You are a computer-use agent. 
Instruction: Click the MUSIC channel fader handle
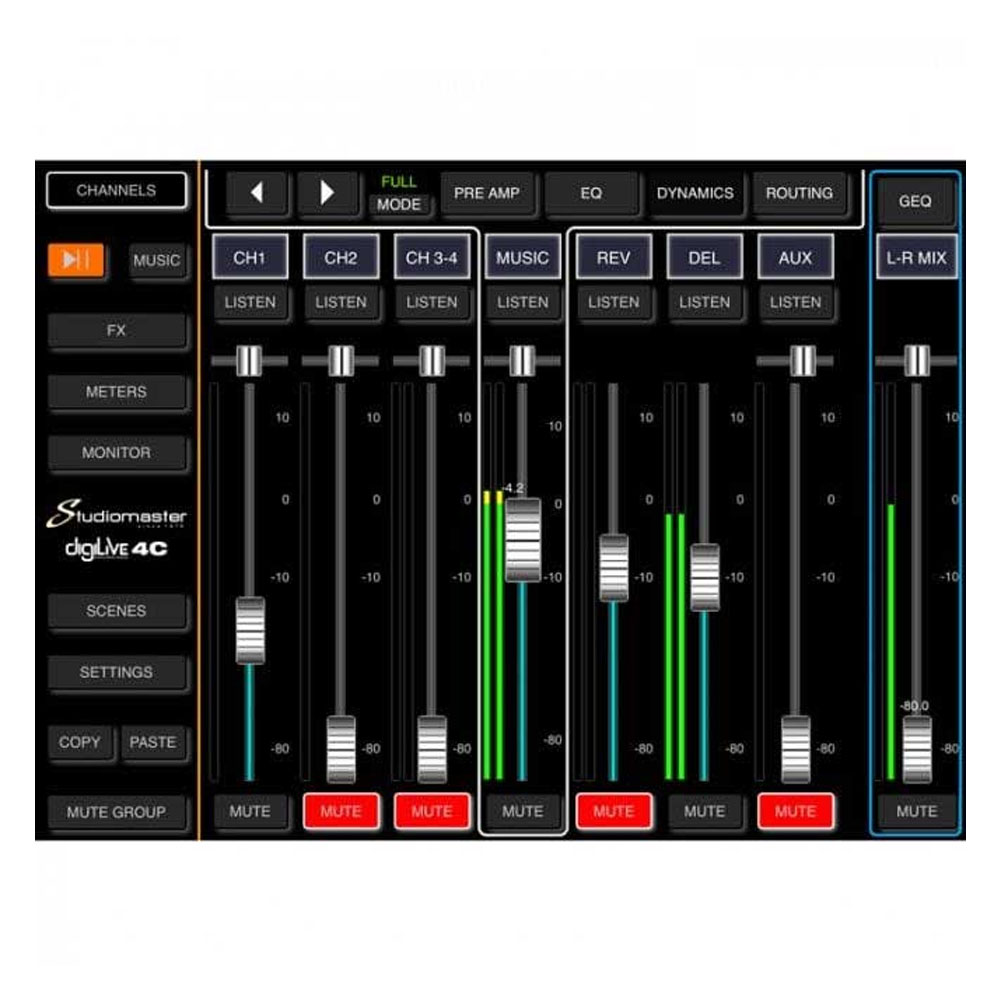(523, 540)
